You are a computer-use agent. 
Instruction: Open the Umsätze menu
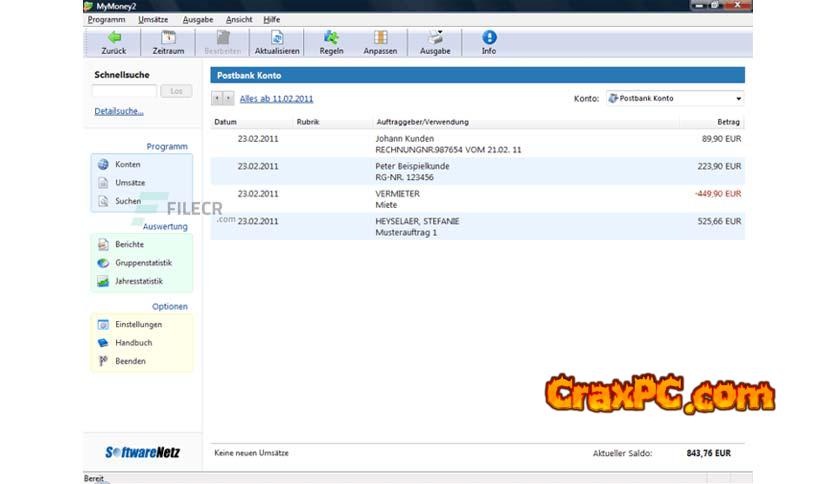pyautogui.click(x=154, y=19)
